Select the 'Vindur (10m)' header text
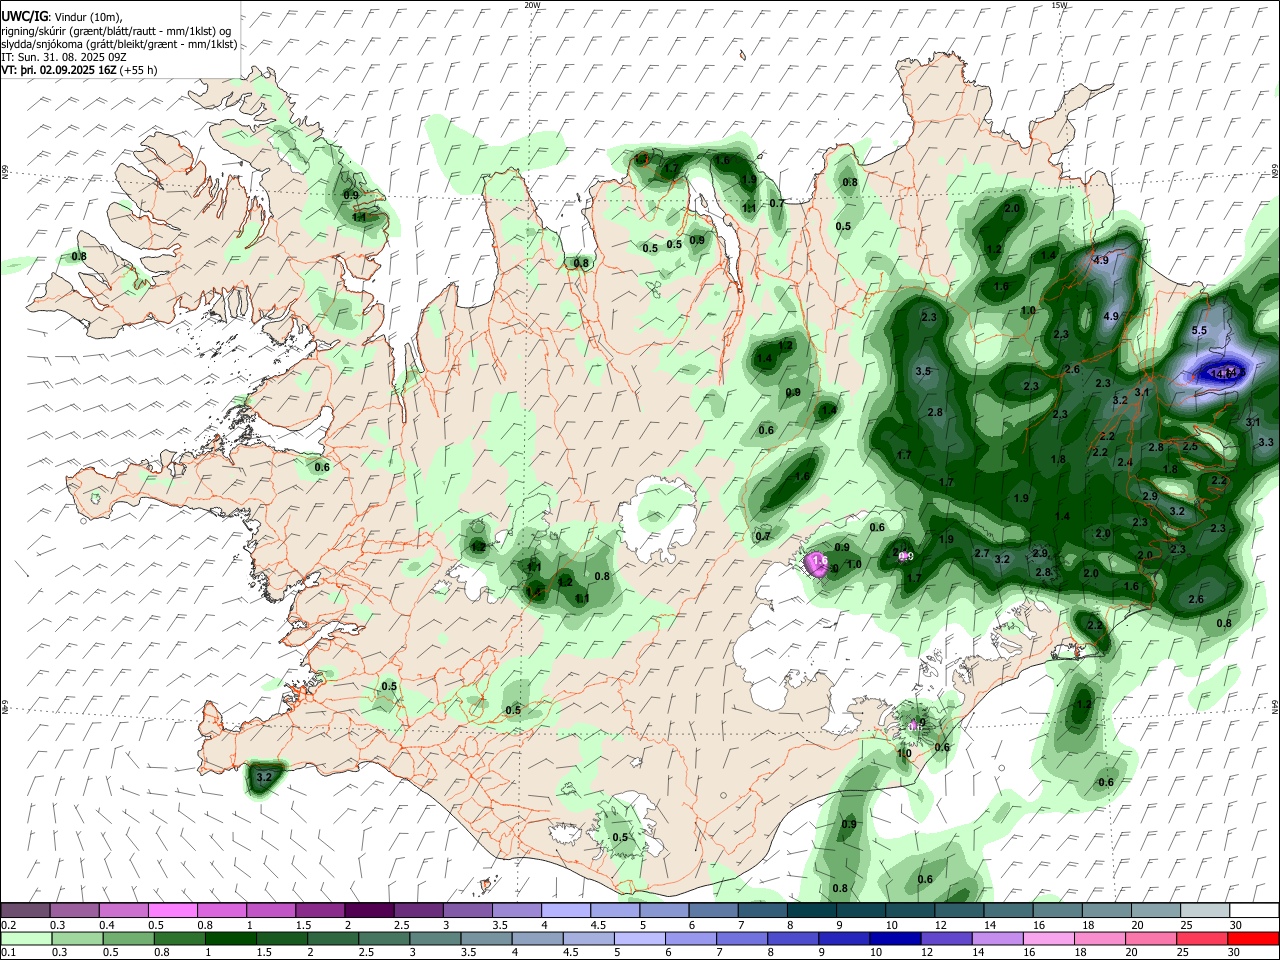The width and height of the screenshot is (1280, 960). point(87,16)
